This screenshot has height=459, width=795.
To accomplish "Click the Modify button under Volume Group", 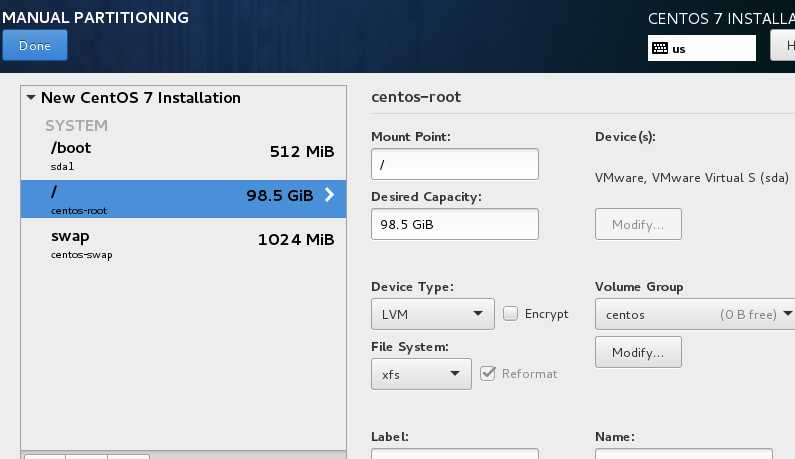I will (638, 352).
